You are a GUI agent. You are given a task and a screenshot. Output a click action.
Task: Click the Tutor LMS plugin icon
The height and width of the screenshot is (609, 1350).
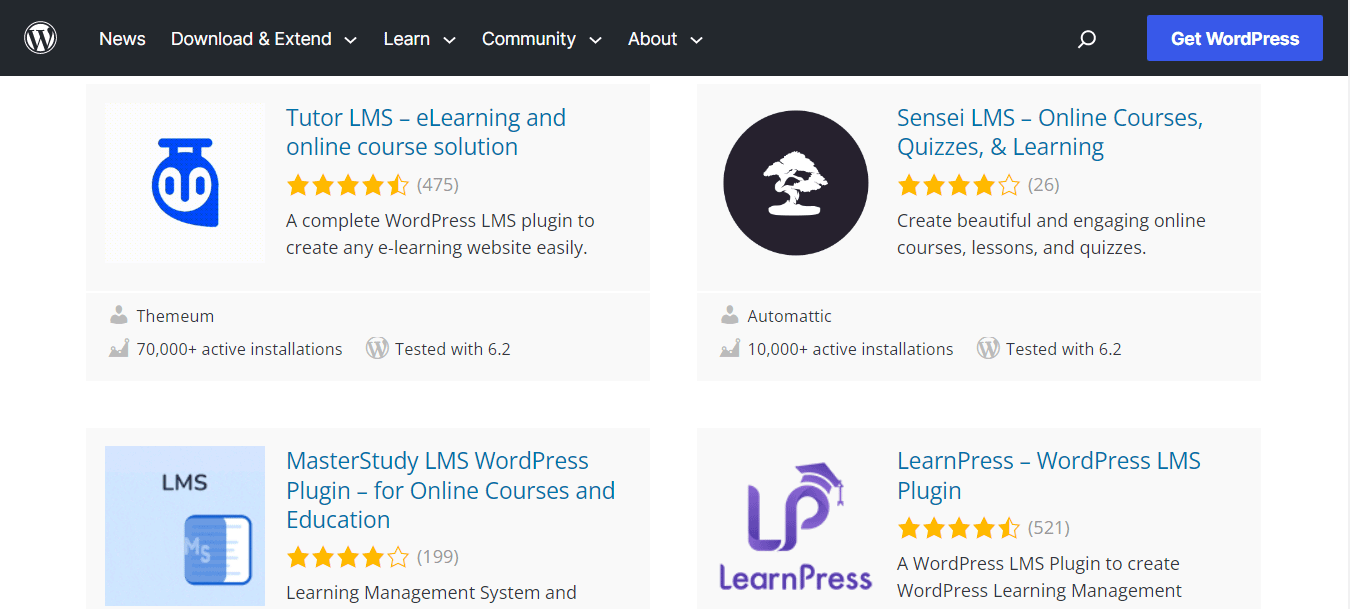tap(185, 183)
